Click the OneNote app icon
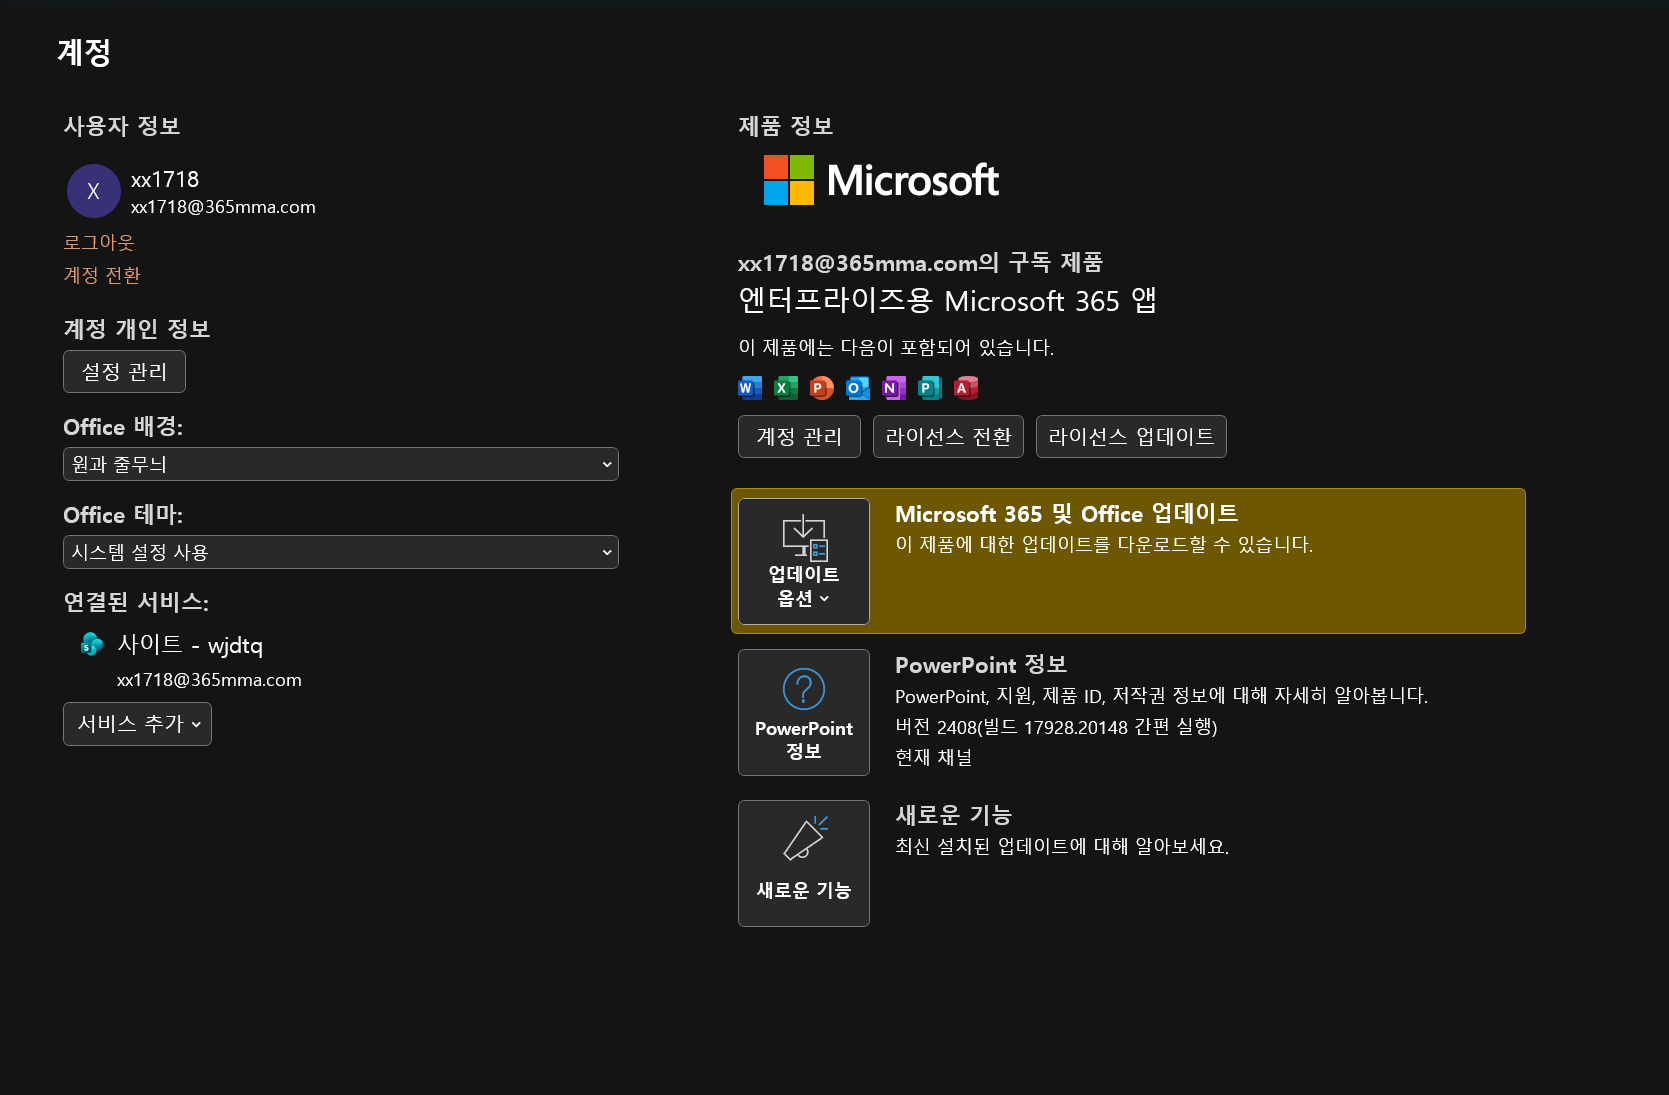Screen dimensions: 1669x1095 coord(894,388)
